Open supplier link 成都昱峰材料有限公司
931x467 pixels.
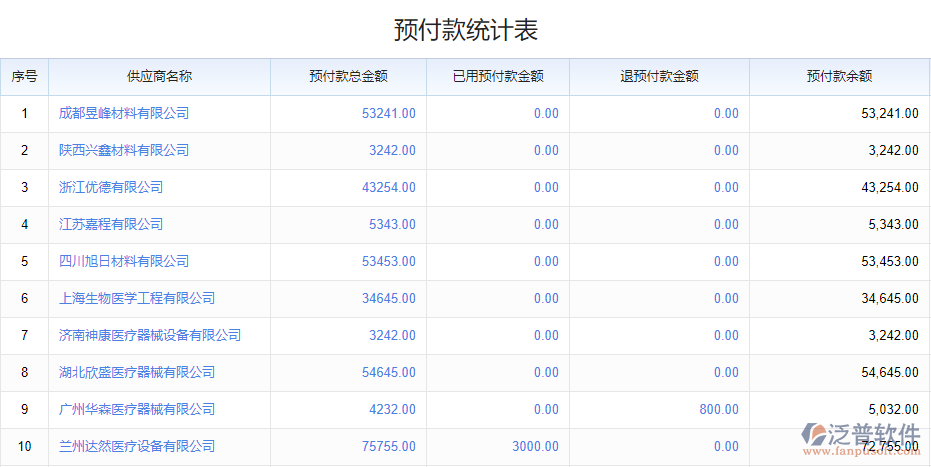124,113
